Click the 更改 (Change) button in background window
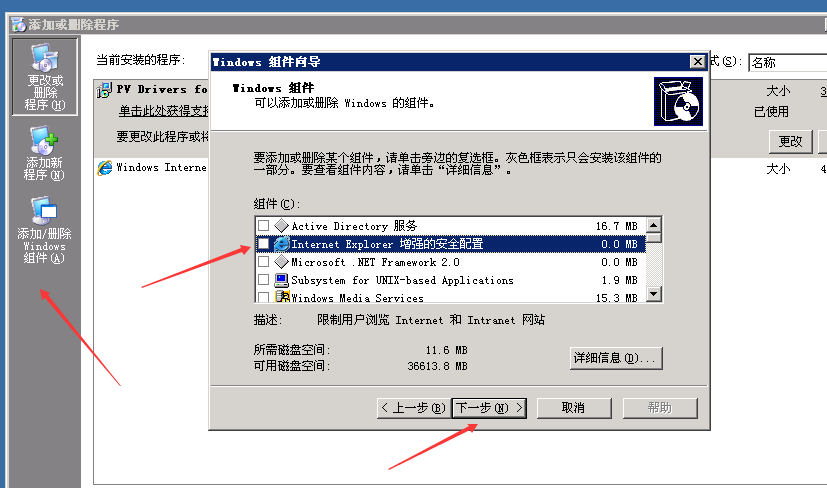827x488 pixels. pyautogui.click(x=790, y=141)
